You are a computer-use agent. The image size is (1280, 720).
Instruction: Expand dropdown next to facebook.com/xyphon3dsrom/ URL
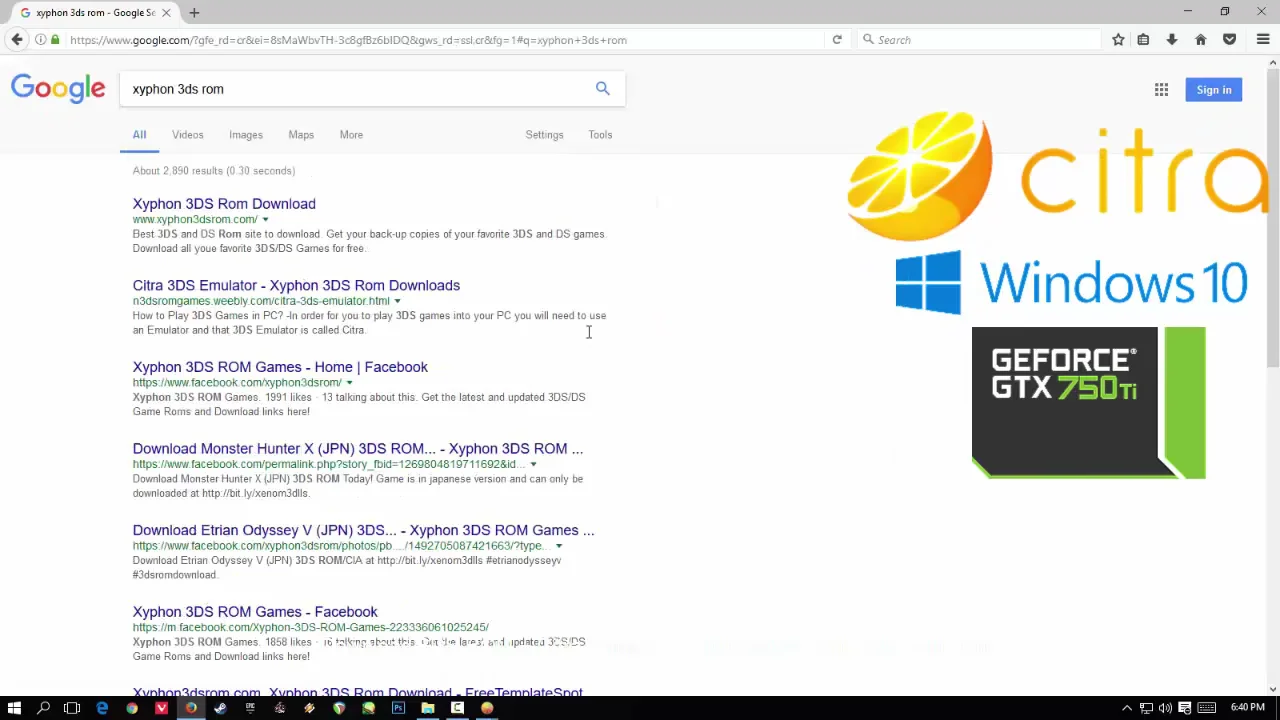349,383
